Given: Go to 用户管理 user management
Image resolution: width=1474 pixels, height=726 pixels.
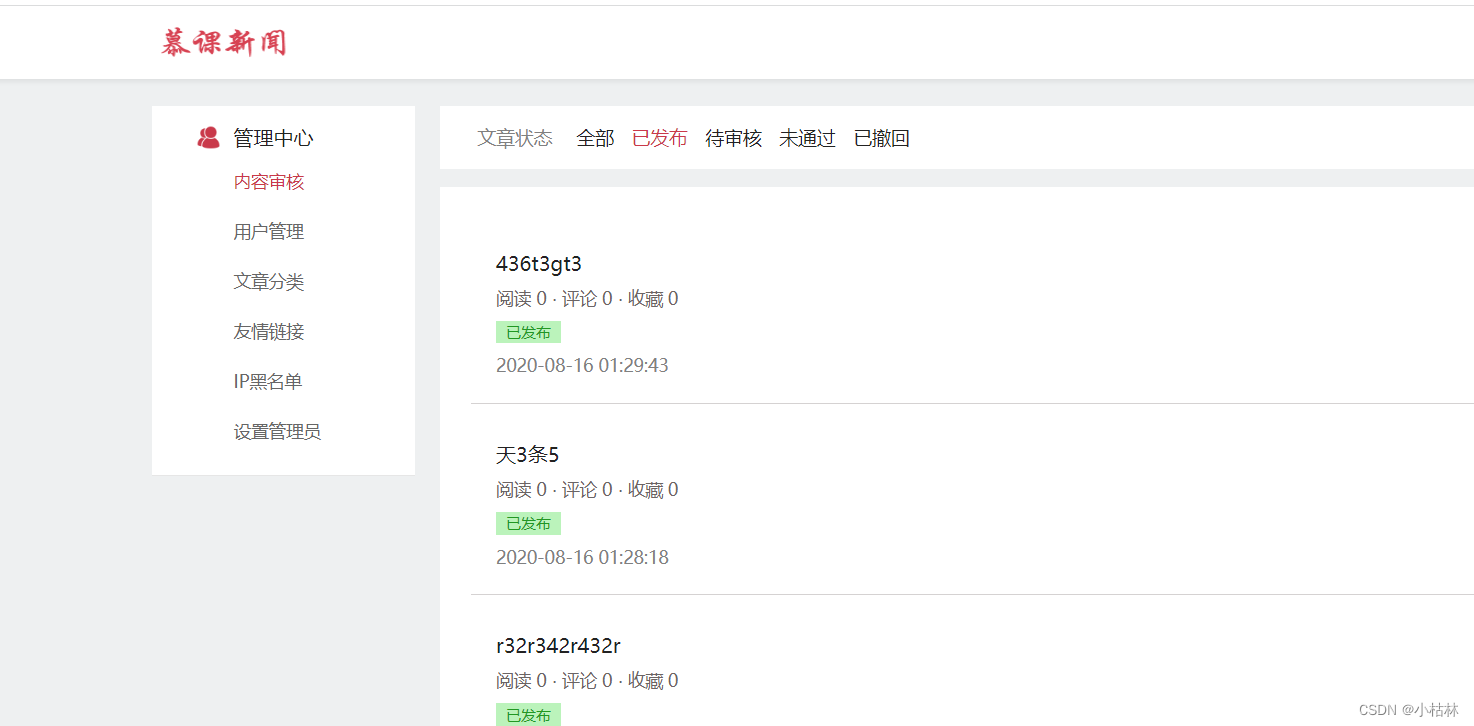Looking at the screenshot, I should 268,231.
